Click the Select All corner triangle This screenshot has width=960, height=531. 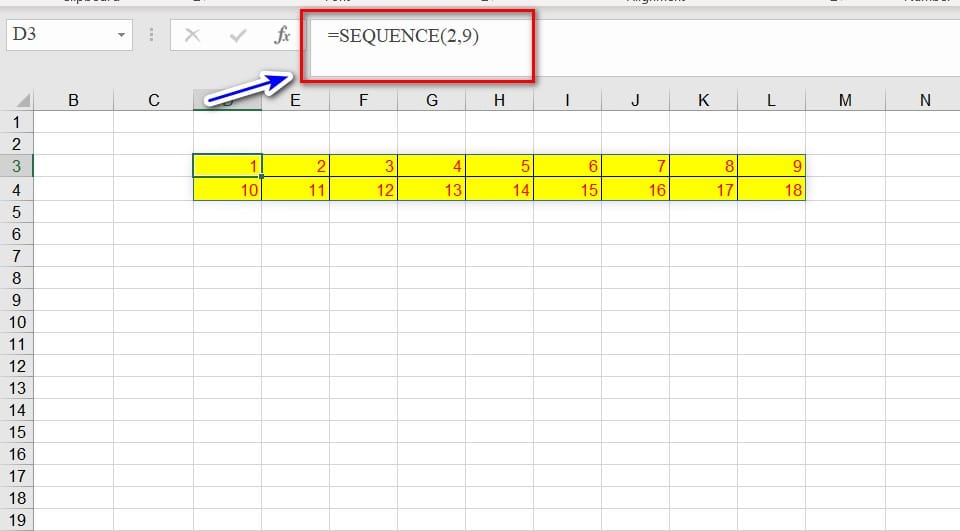(x=22, y=101)
